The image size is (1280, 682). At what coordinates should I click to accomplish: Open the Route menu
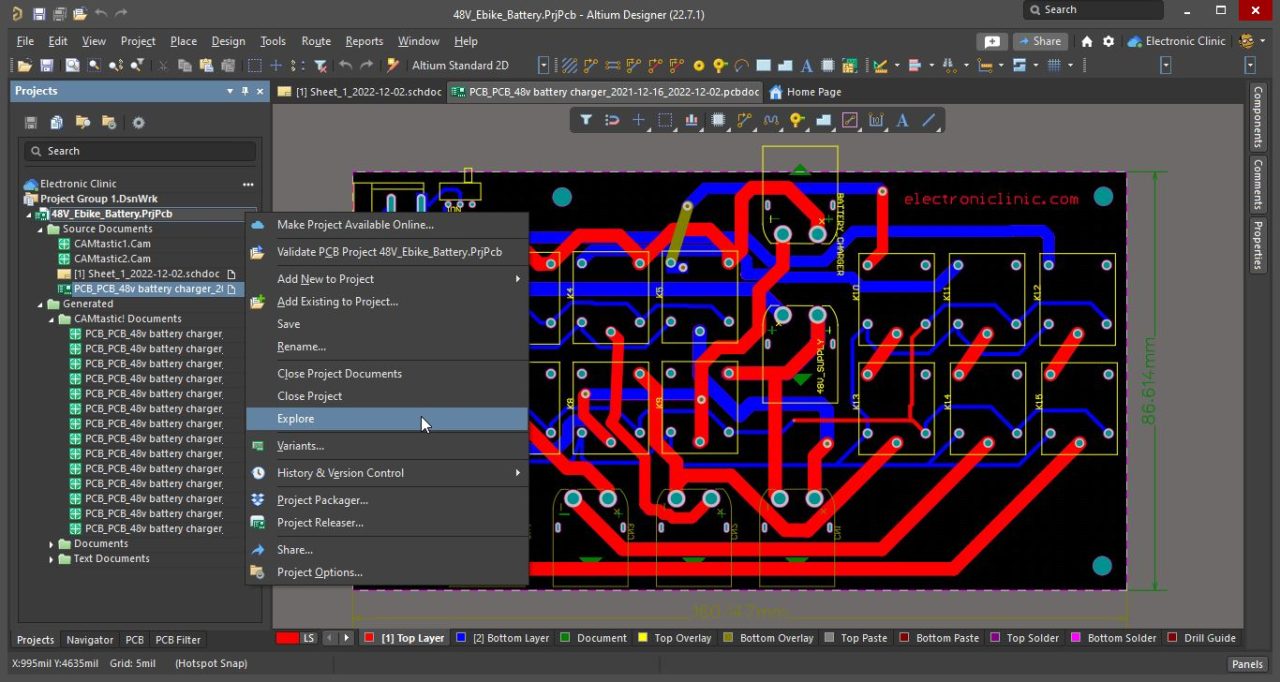click(x=316, y=41)
